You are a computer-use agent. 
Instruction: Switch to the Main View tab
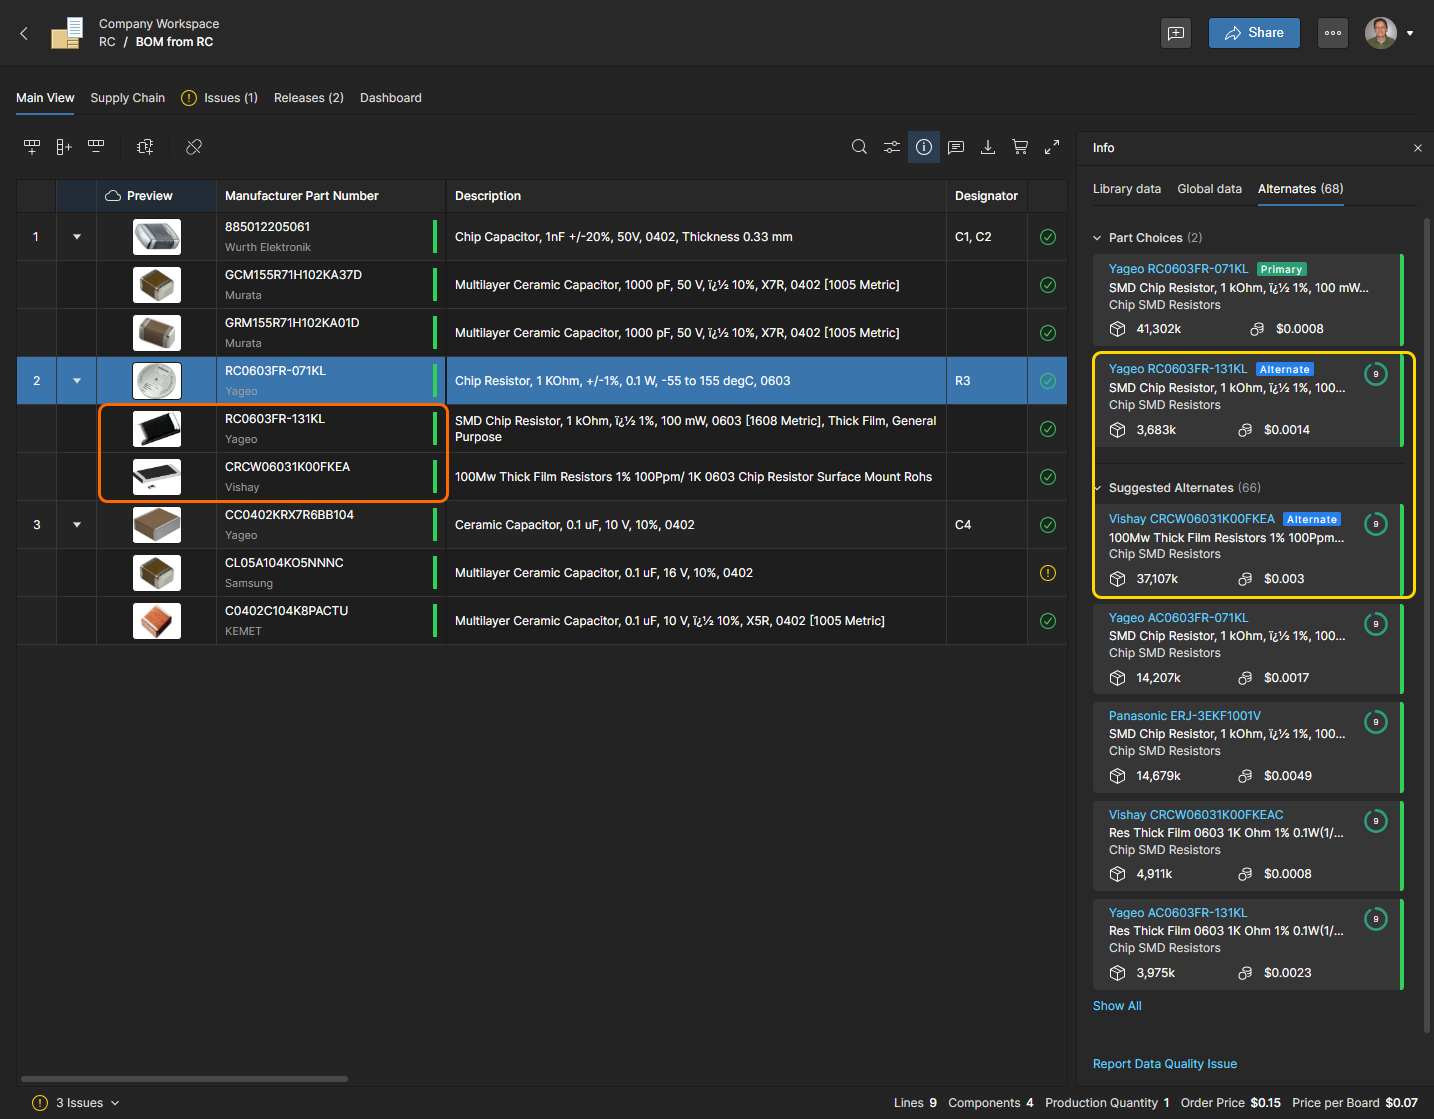[x=45, y=98]
